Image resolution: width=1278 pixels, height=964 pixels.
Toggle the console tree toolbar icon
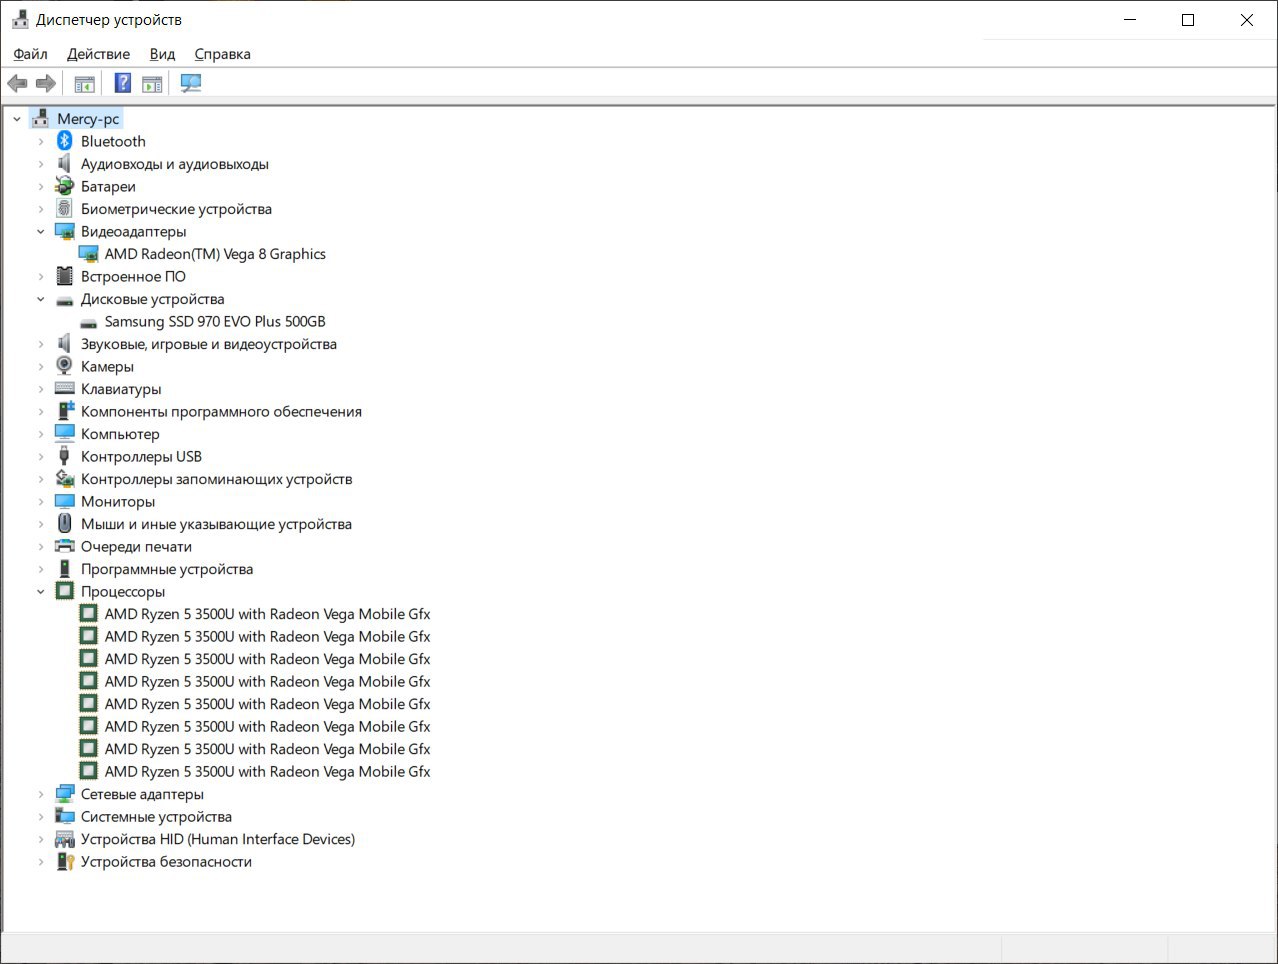click(84, 84)
